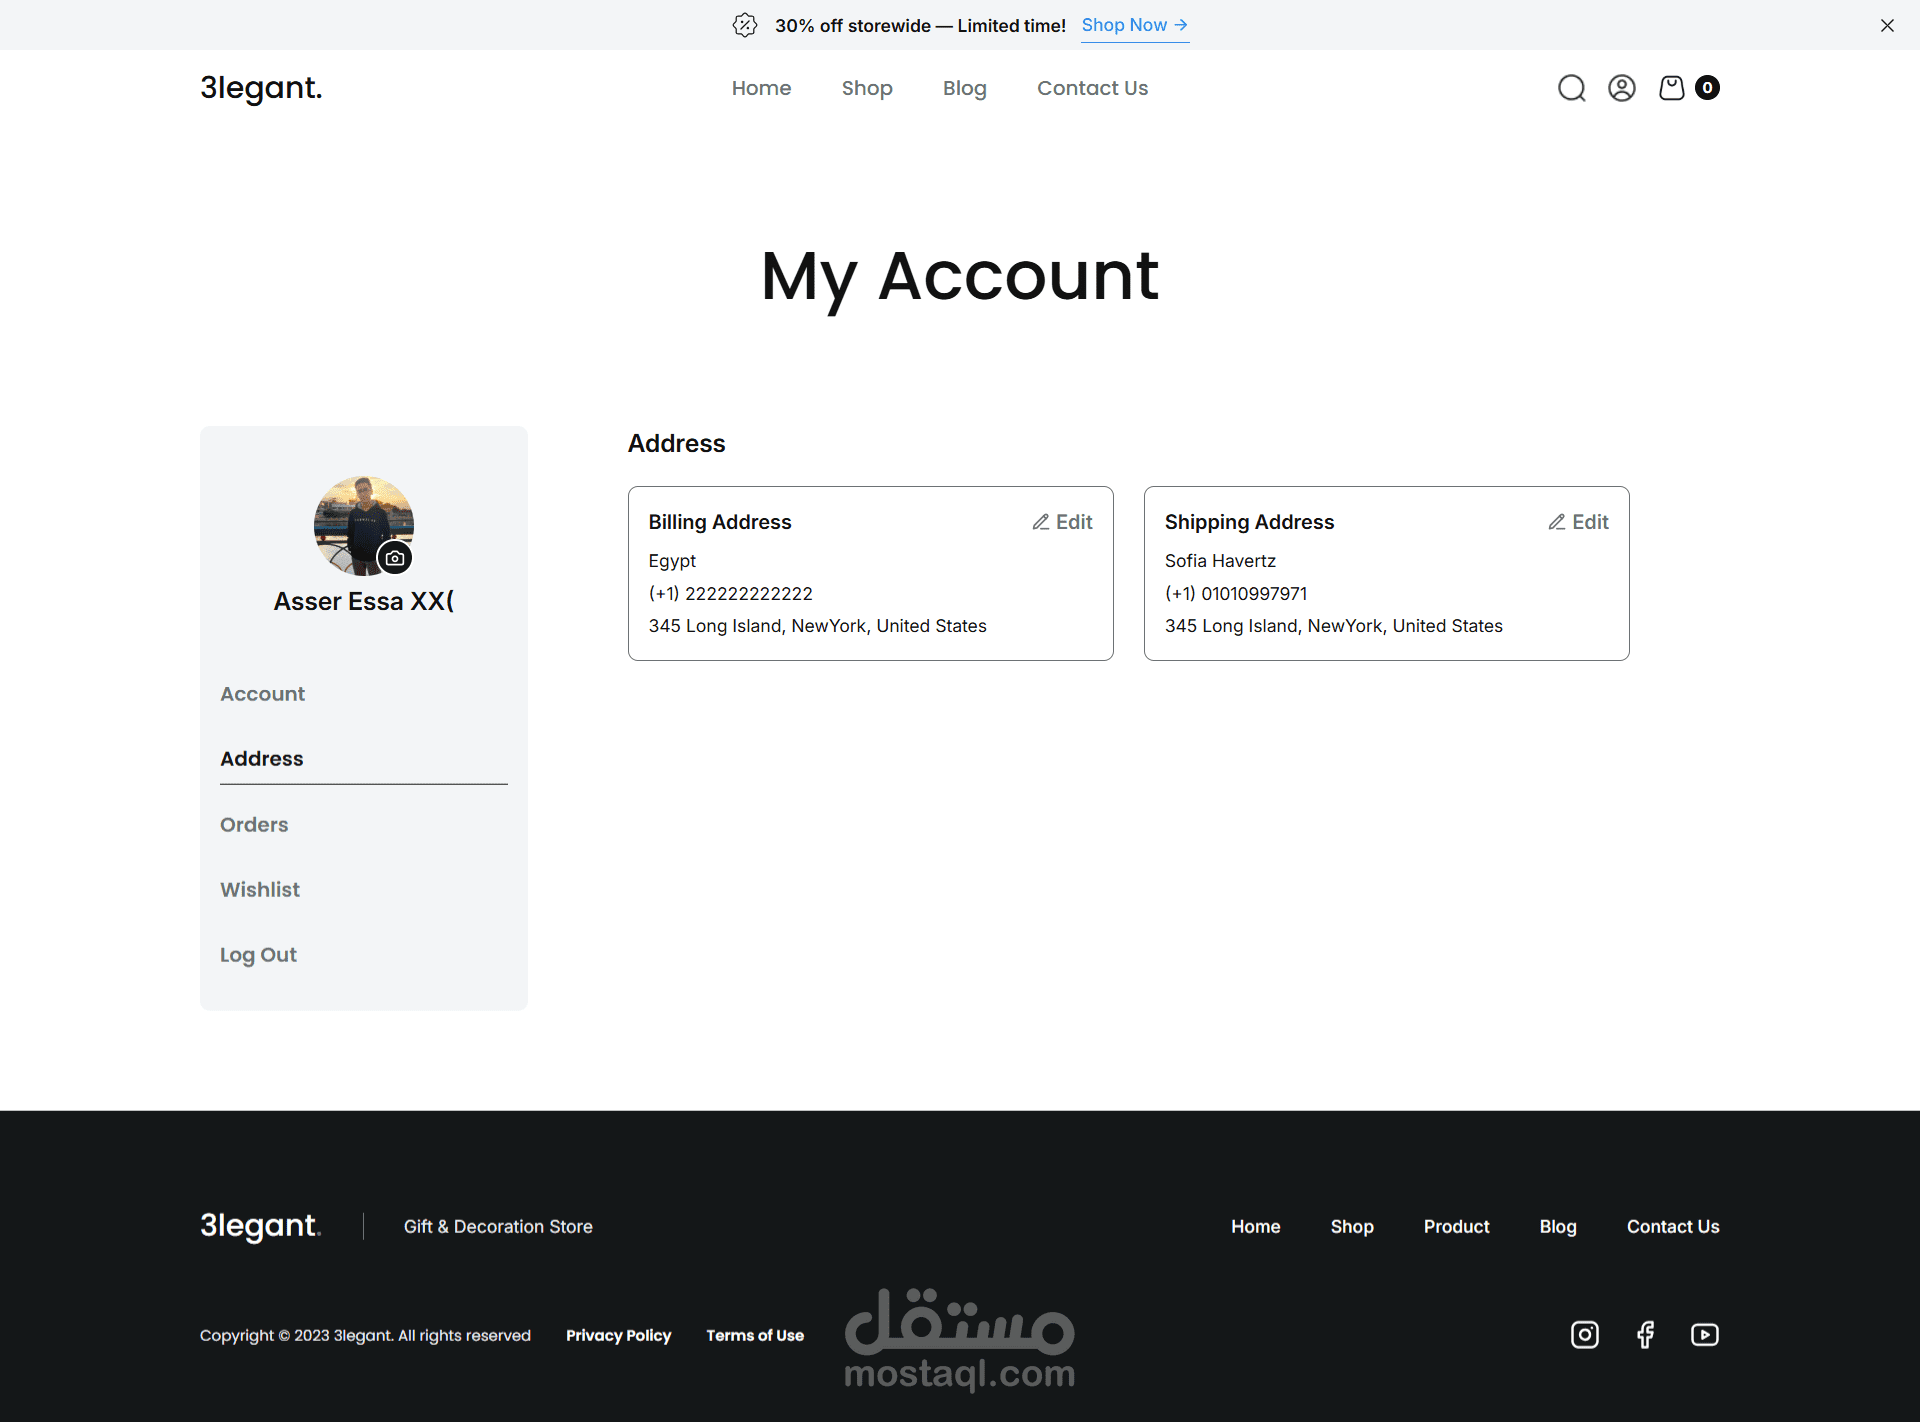Click the 3legant header logo
Screen dimensions: 1920x1422
tap(261, 88)
